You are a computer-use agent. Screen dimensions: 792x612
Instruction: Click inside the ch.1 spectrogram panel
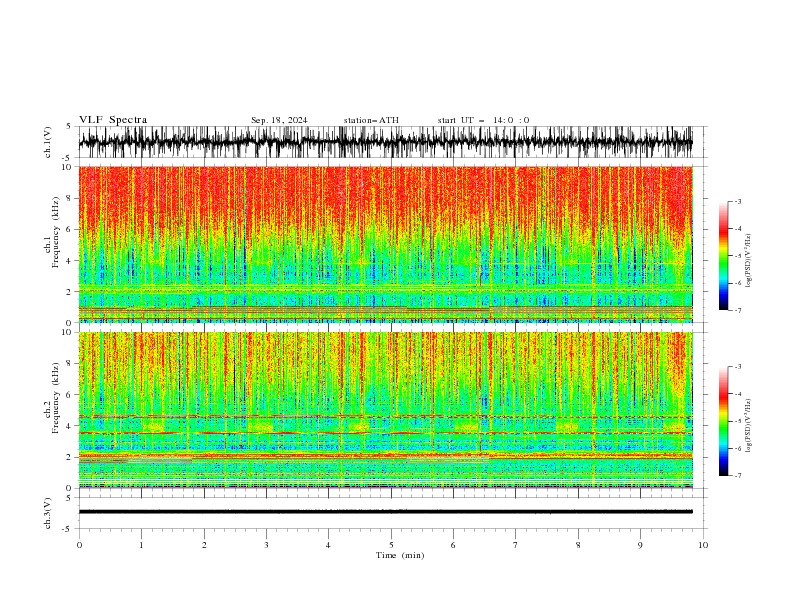point(385,244)
